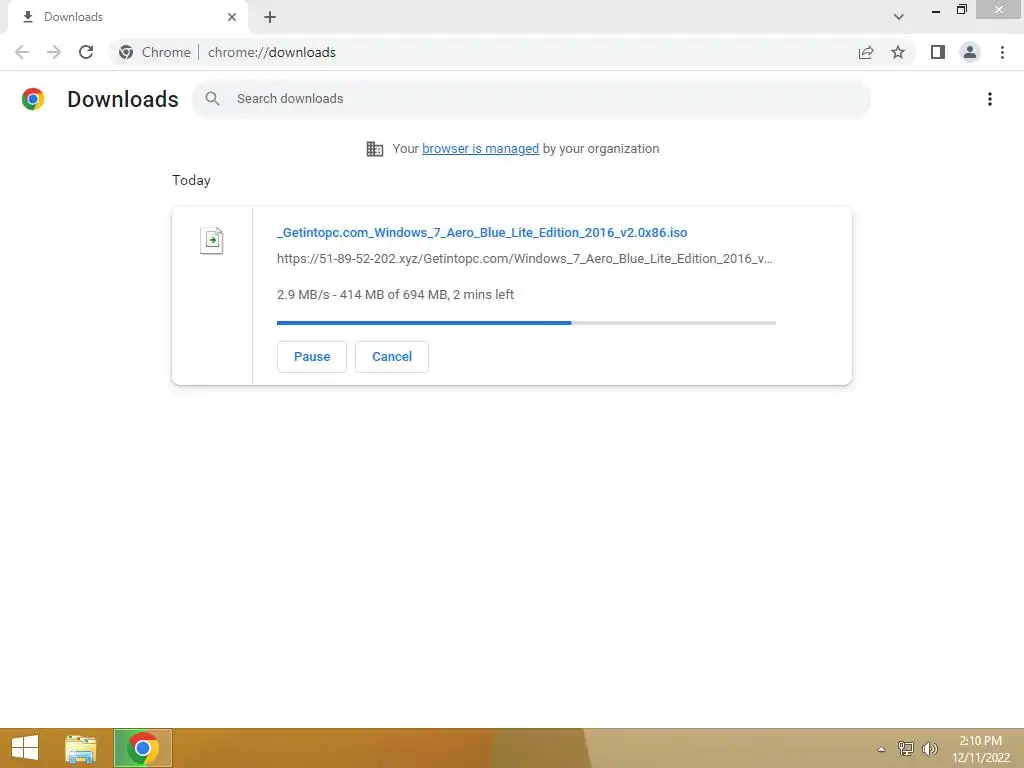Click the Chrome taskbar icon
This screenshot has height=768, width=1024.
coord(142,748)
